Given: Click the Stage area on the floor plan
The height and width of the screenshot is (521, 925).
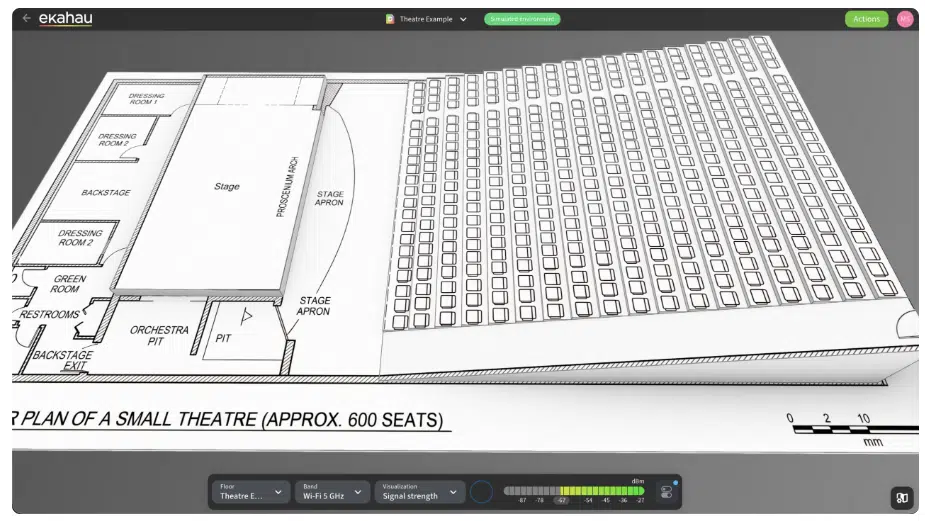Looking at the screenshot, I should tap(227, 186).
